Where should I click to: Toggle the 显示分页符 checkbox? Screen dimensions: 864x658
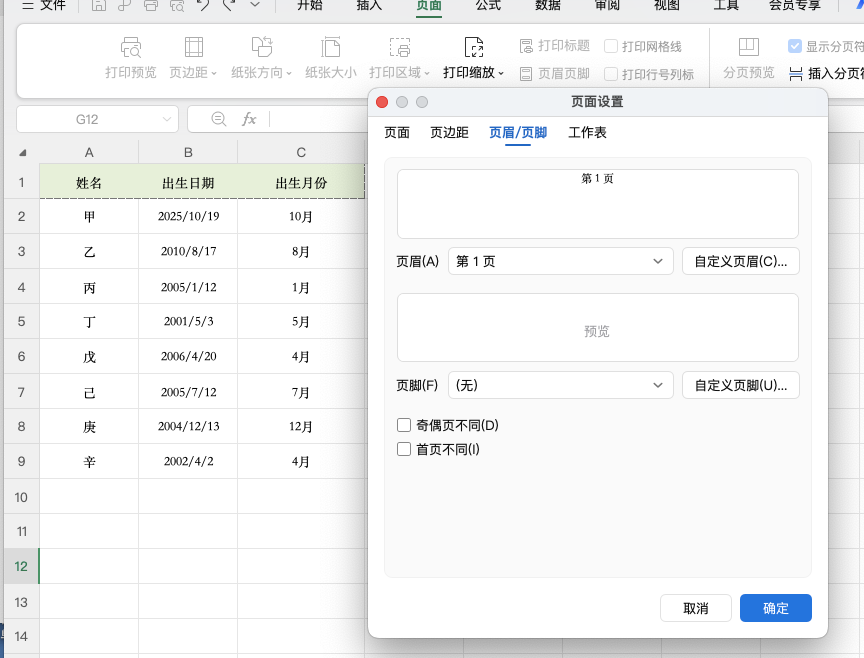coord(794,46)
